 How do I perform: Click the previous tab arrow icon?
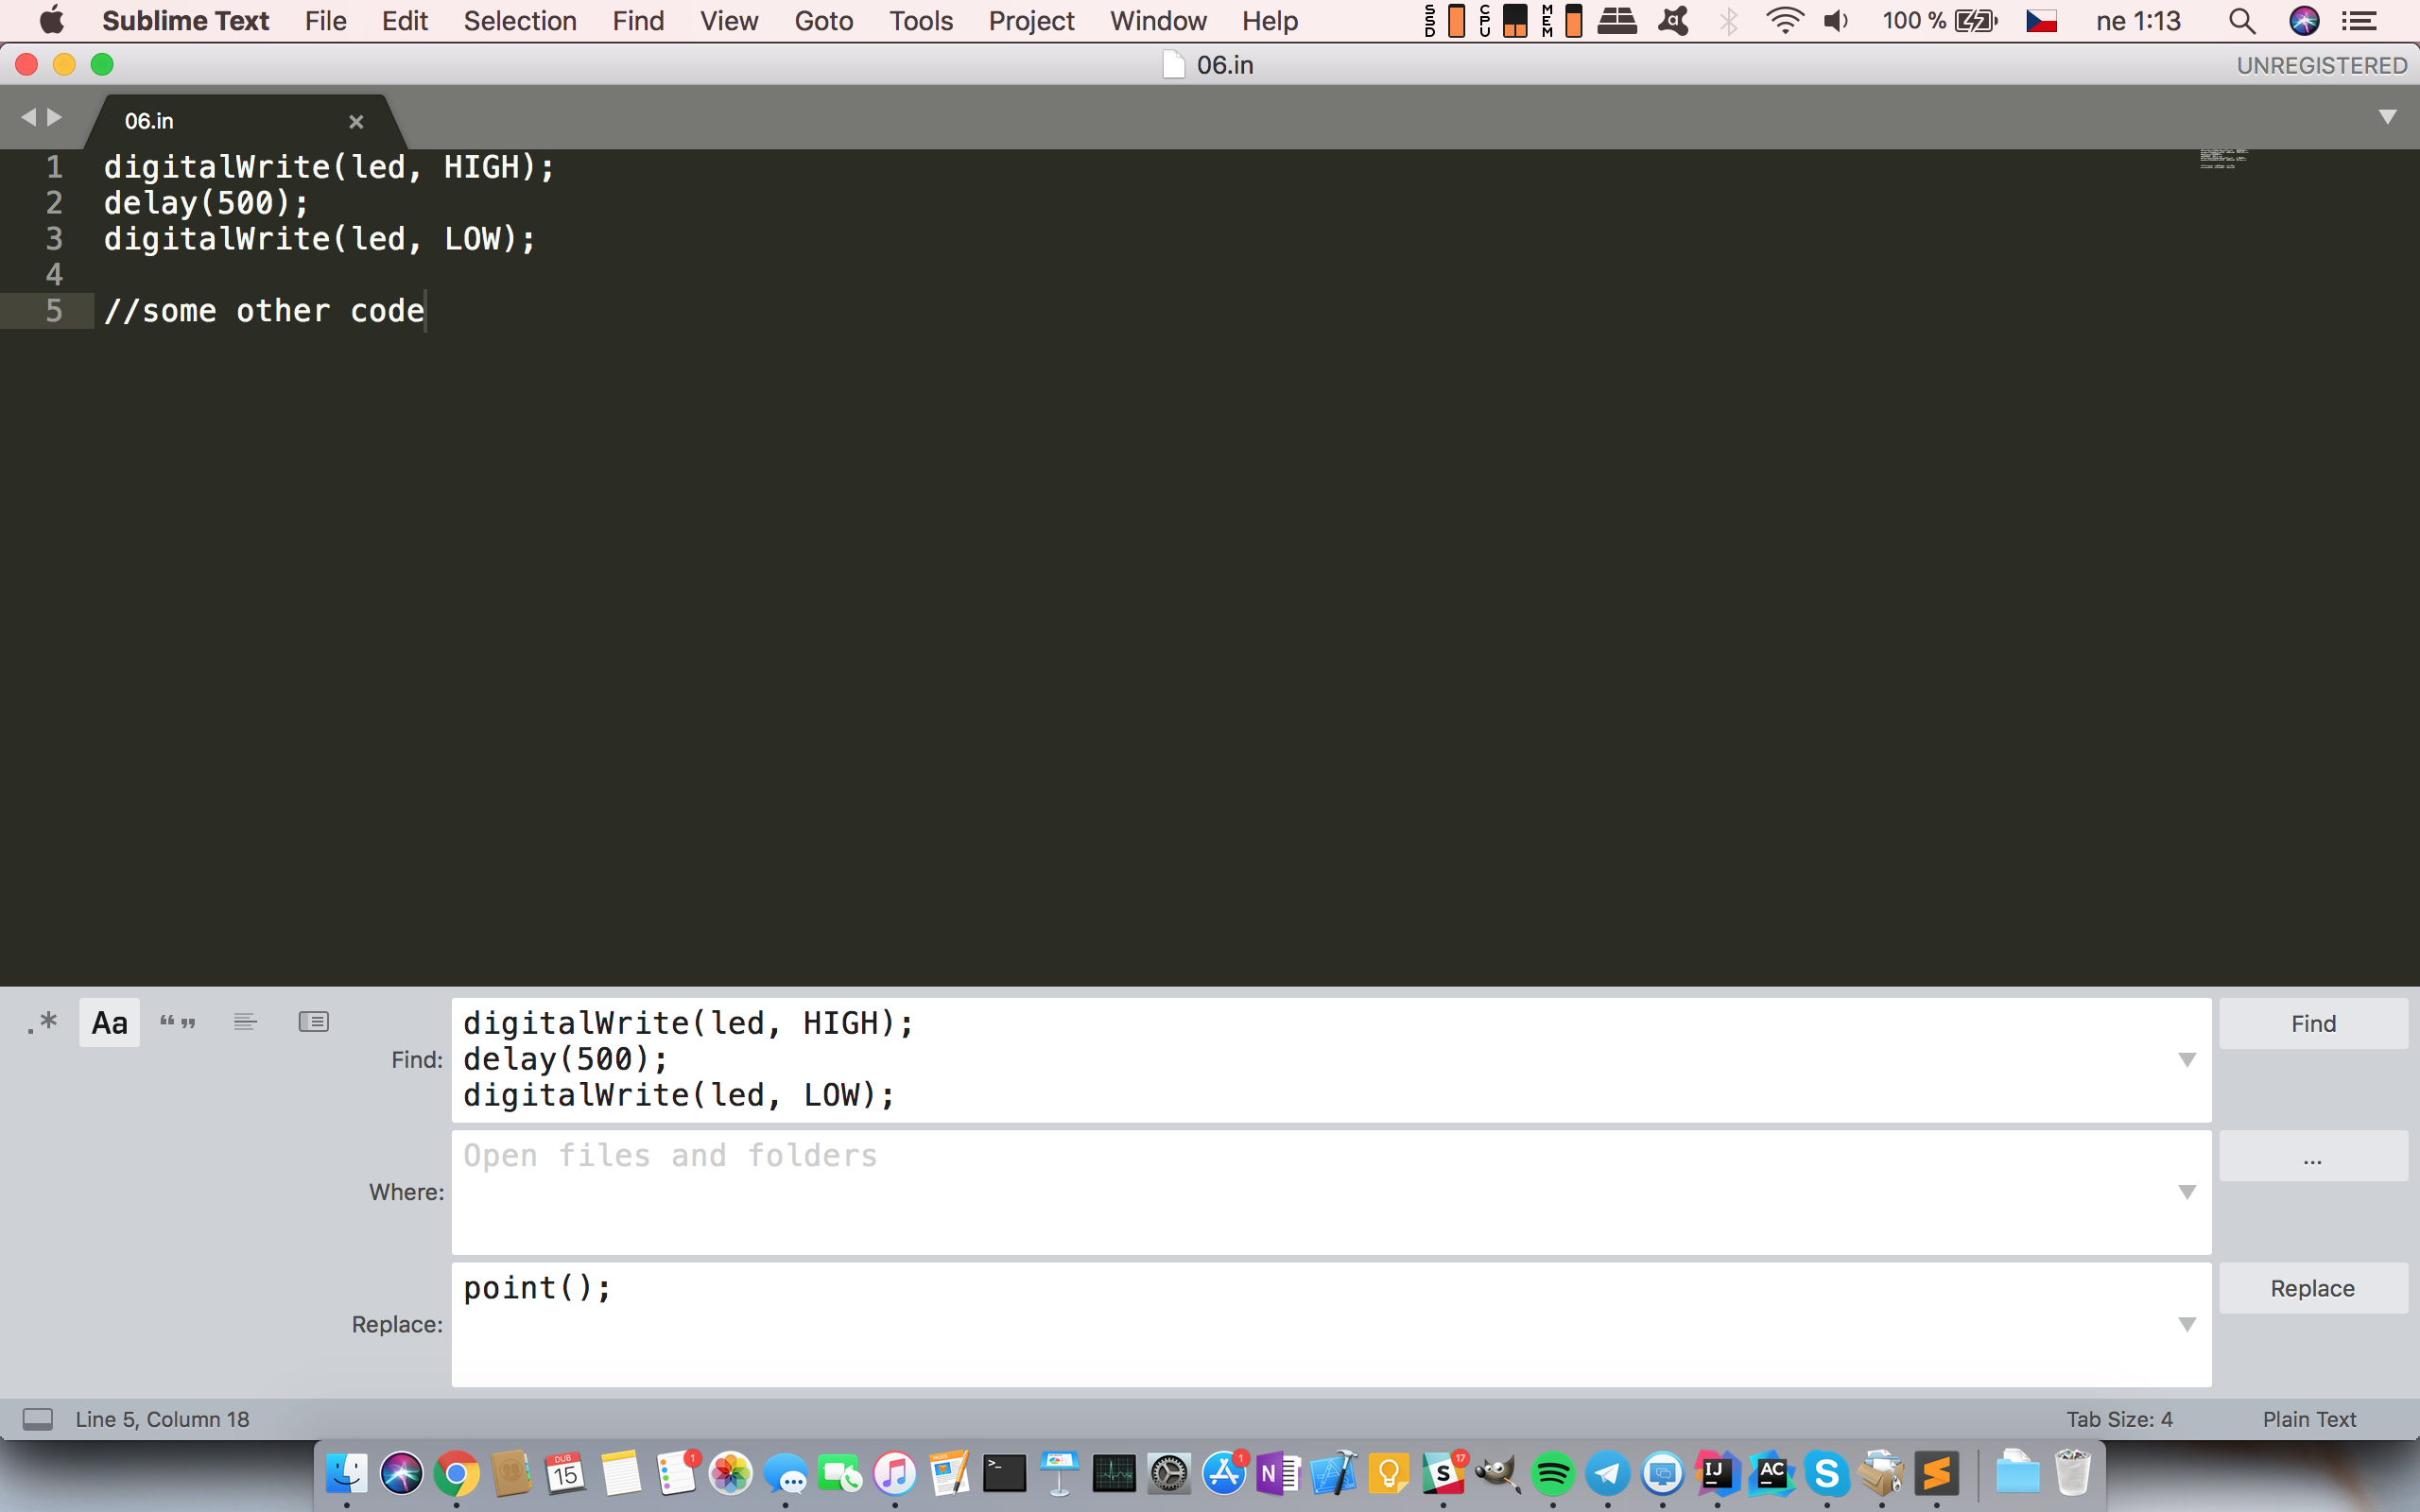(x=28, y=118)
